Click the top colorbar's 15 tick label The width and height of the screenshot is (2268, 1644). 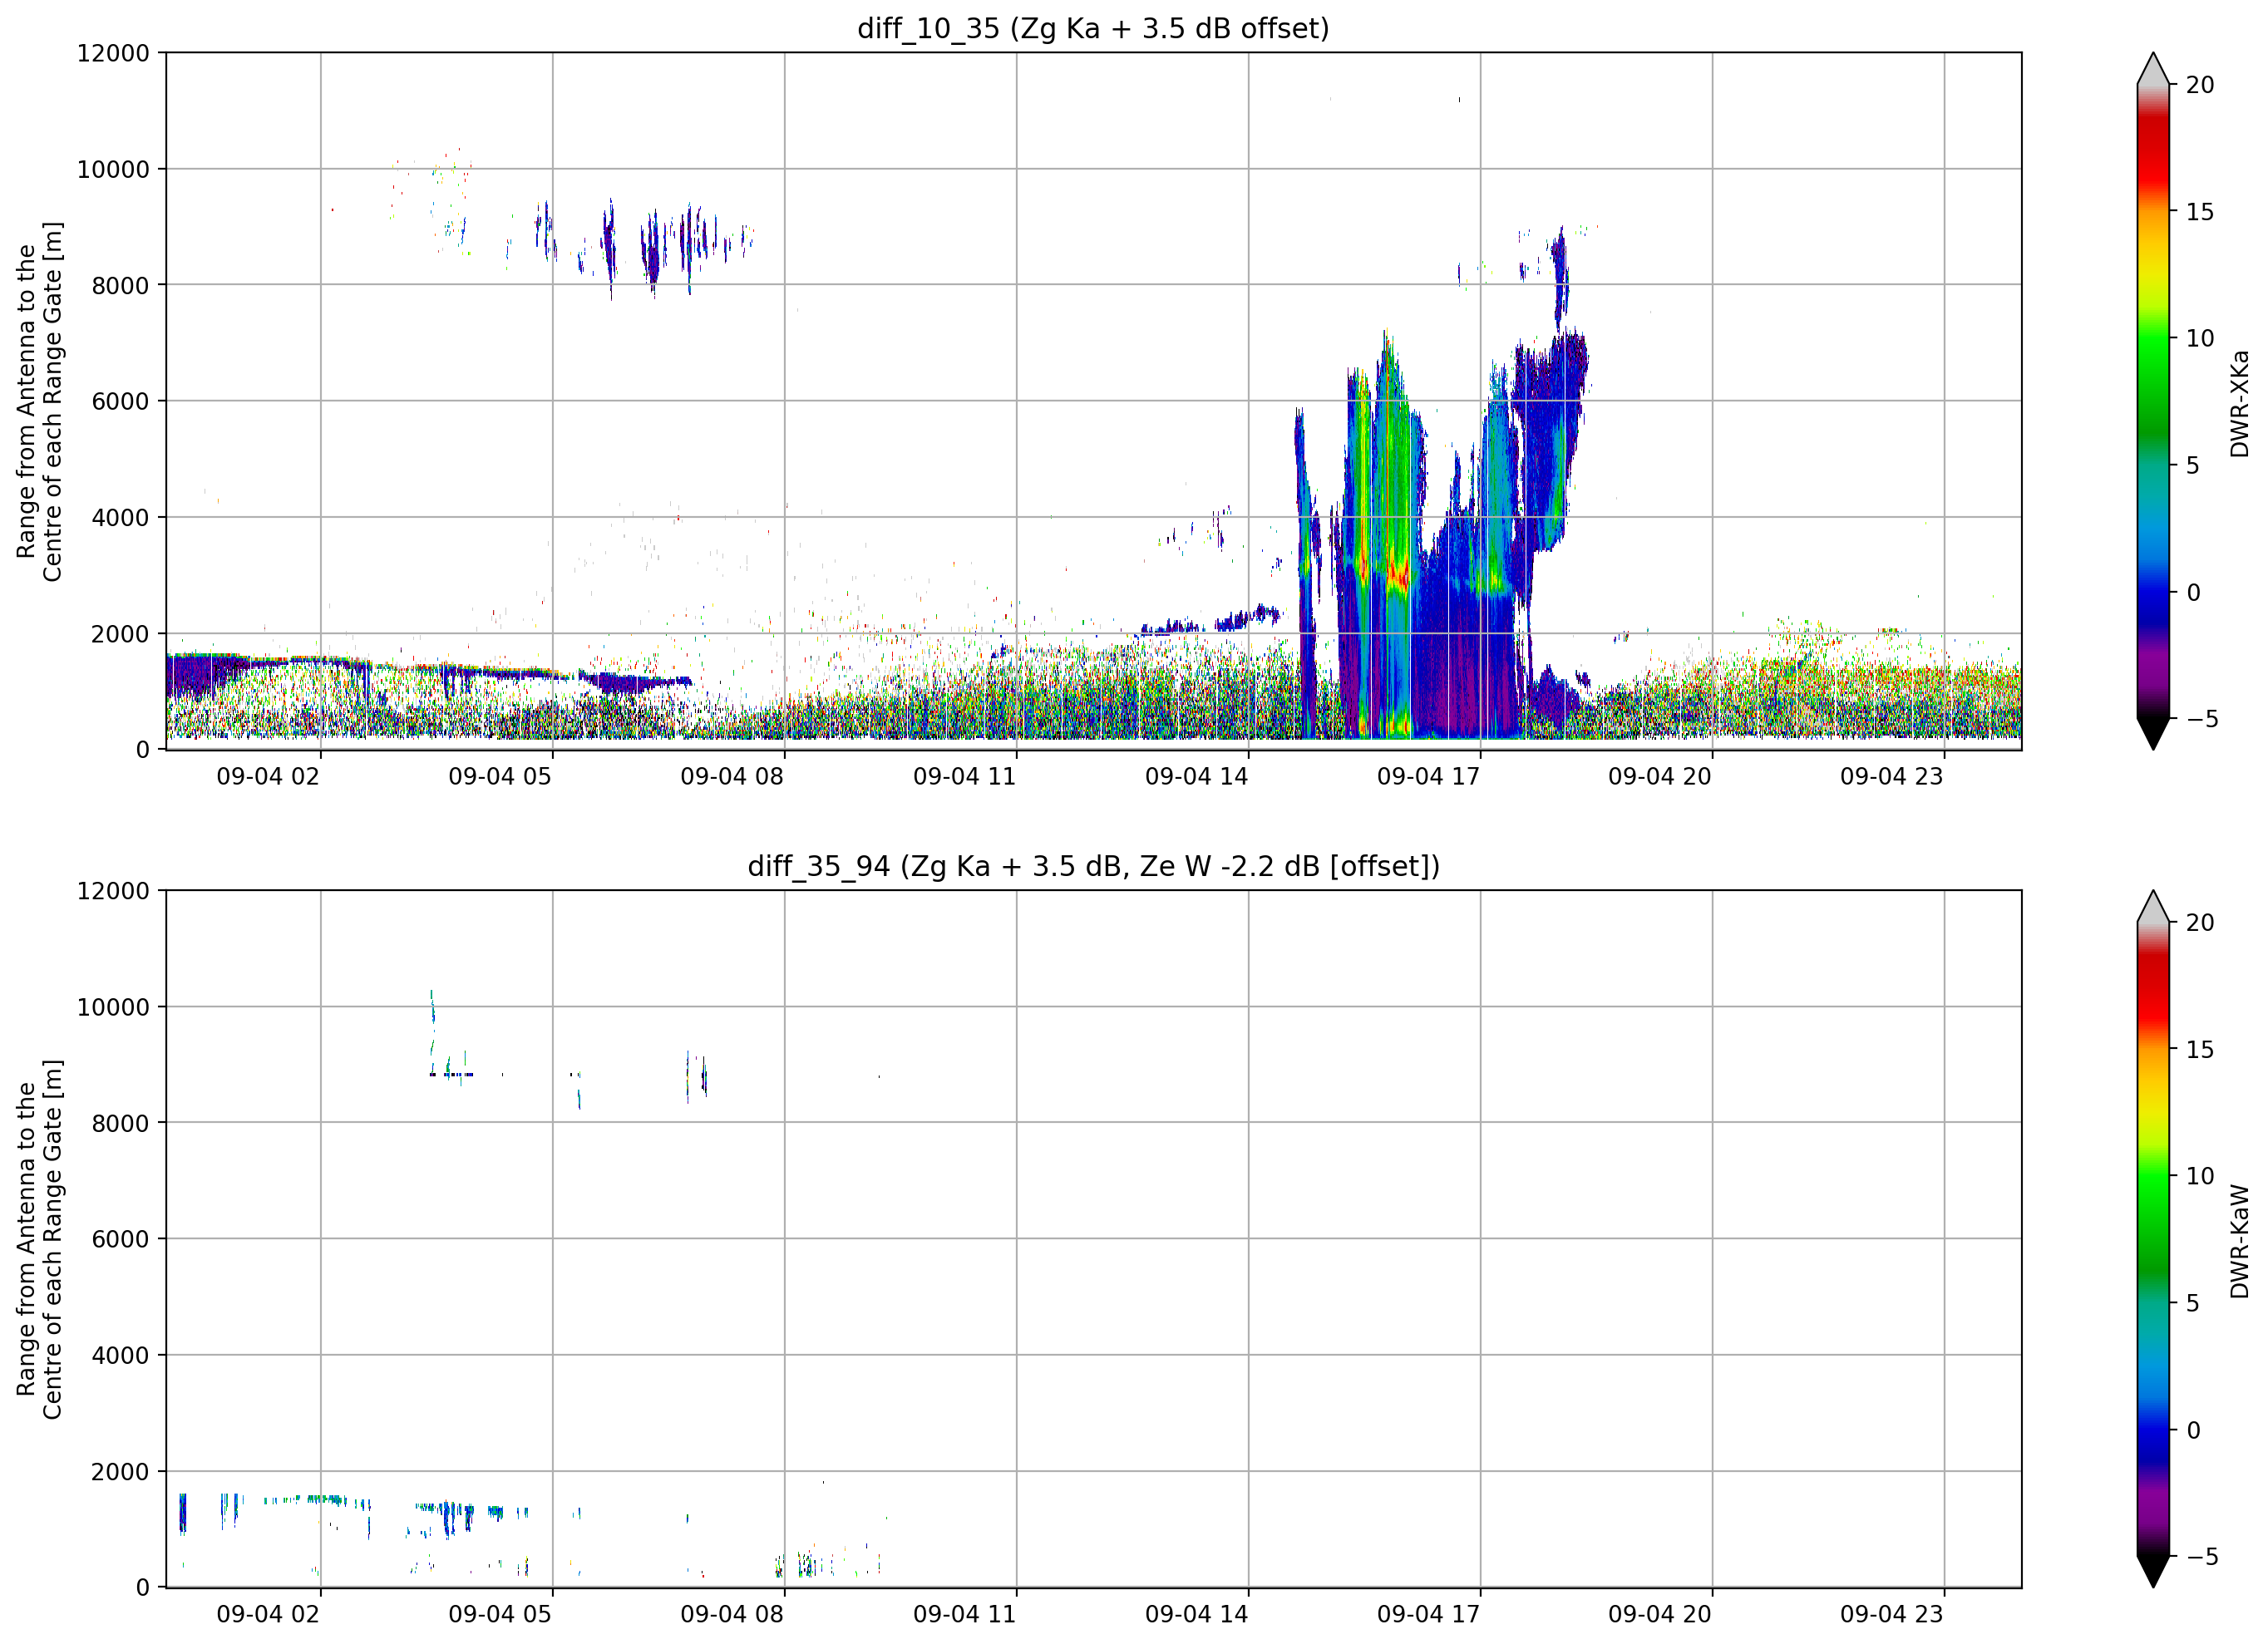pos(2200,212)
